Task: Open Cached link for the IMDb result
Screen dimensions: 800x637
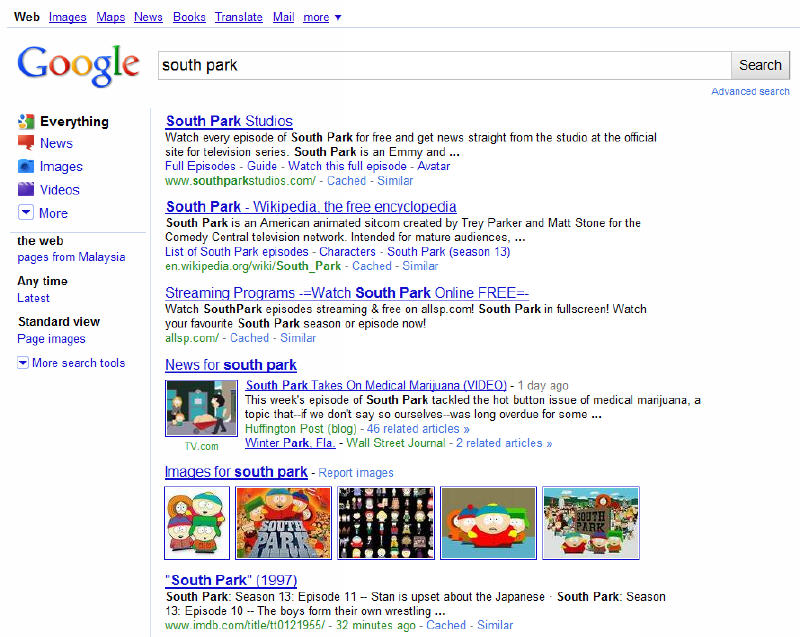Action: coord(446,625)
